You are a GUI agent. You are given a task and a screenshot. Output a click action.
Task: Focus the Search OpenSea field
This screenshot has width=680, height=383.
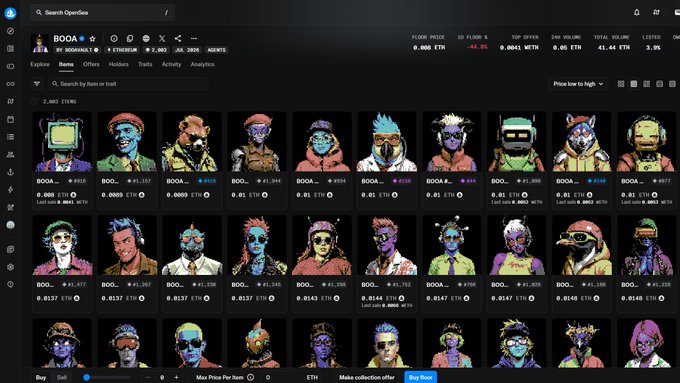pyautogui.click(x=102, y=13)
